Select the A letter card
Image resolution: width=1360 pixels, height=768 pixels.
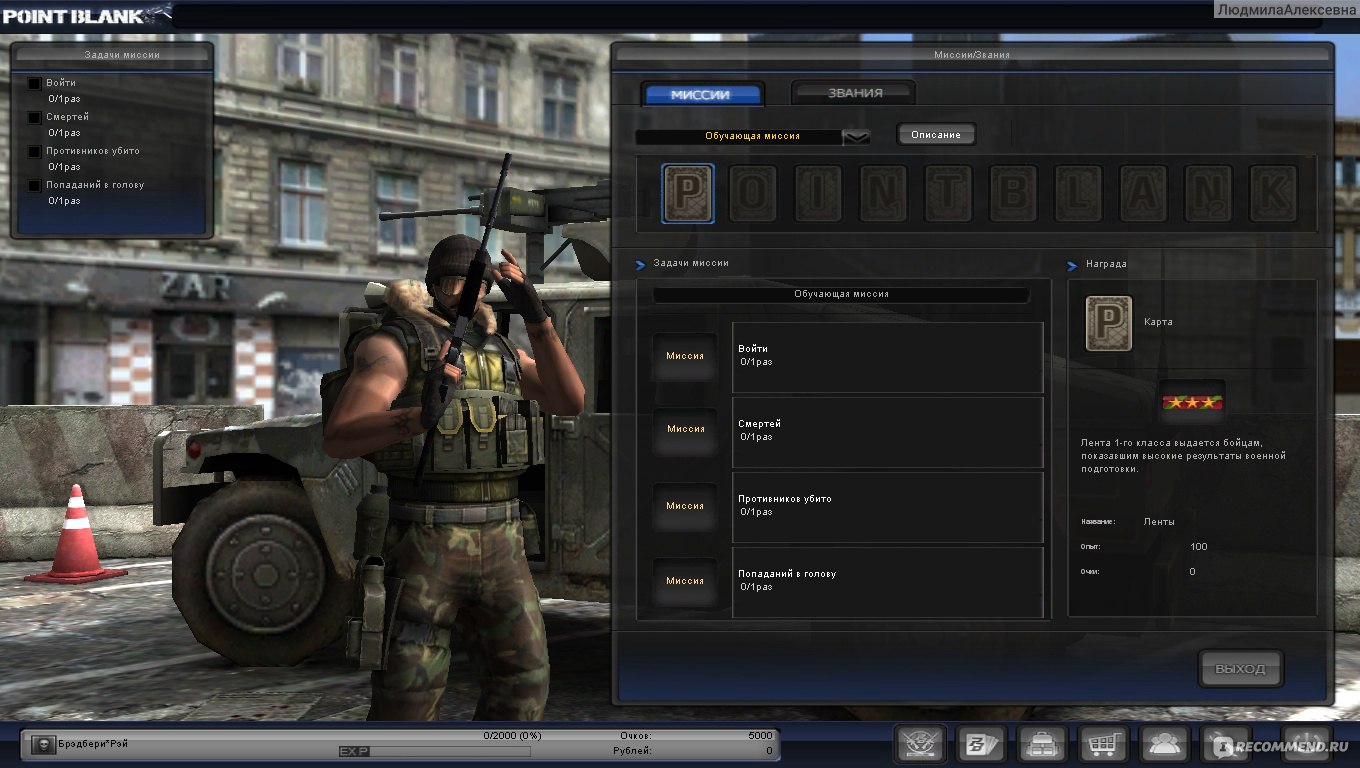[x=1143, y=193]
